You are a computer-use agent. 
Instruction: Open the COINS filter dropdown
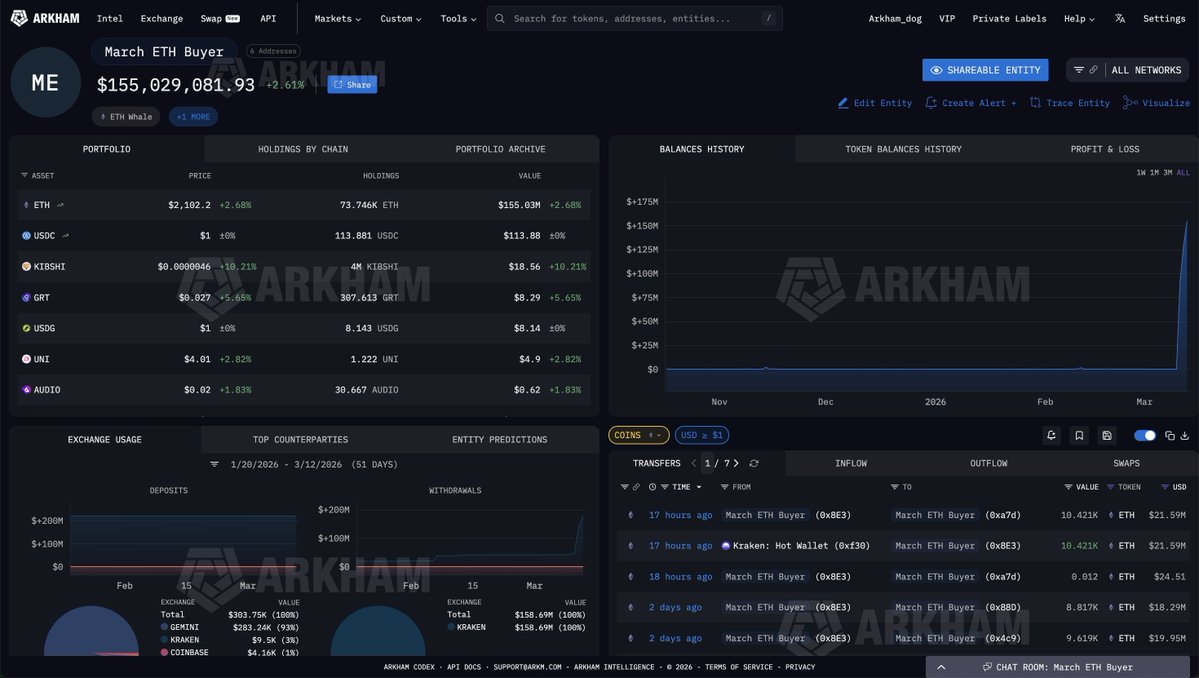click(638, 435)
